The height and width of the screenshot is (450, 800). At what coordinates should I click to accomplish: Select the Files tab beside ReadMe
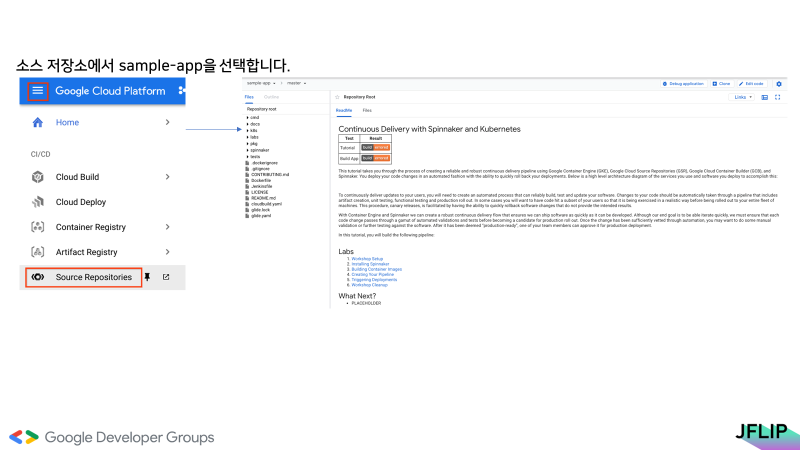coord(367,110)
